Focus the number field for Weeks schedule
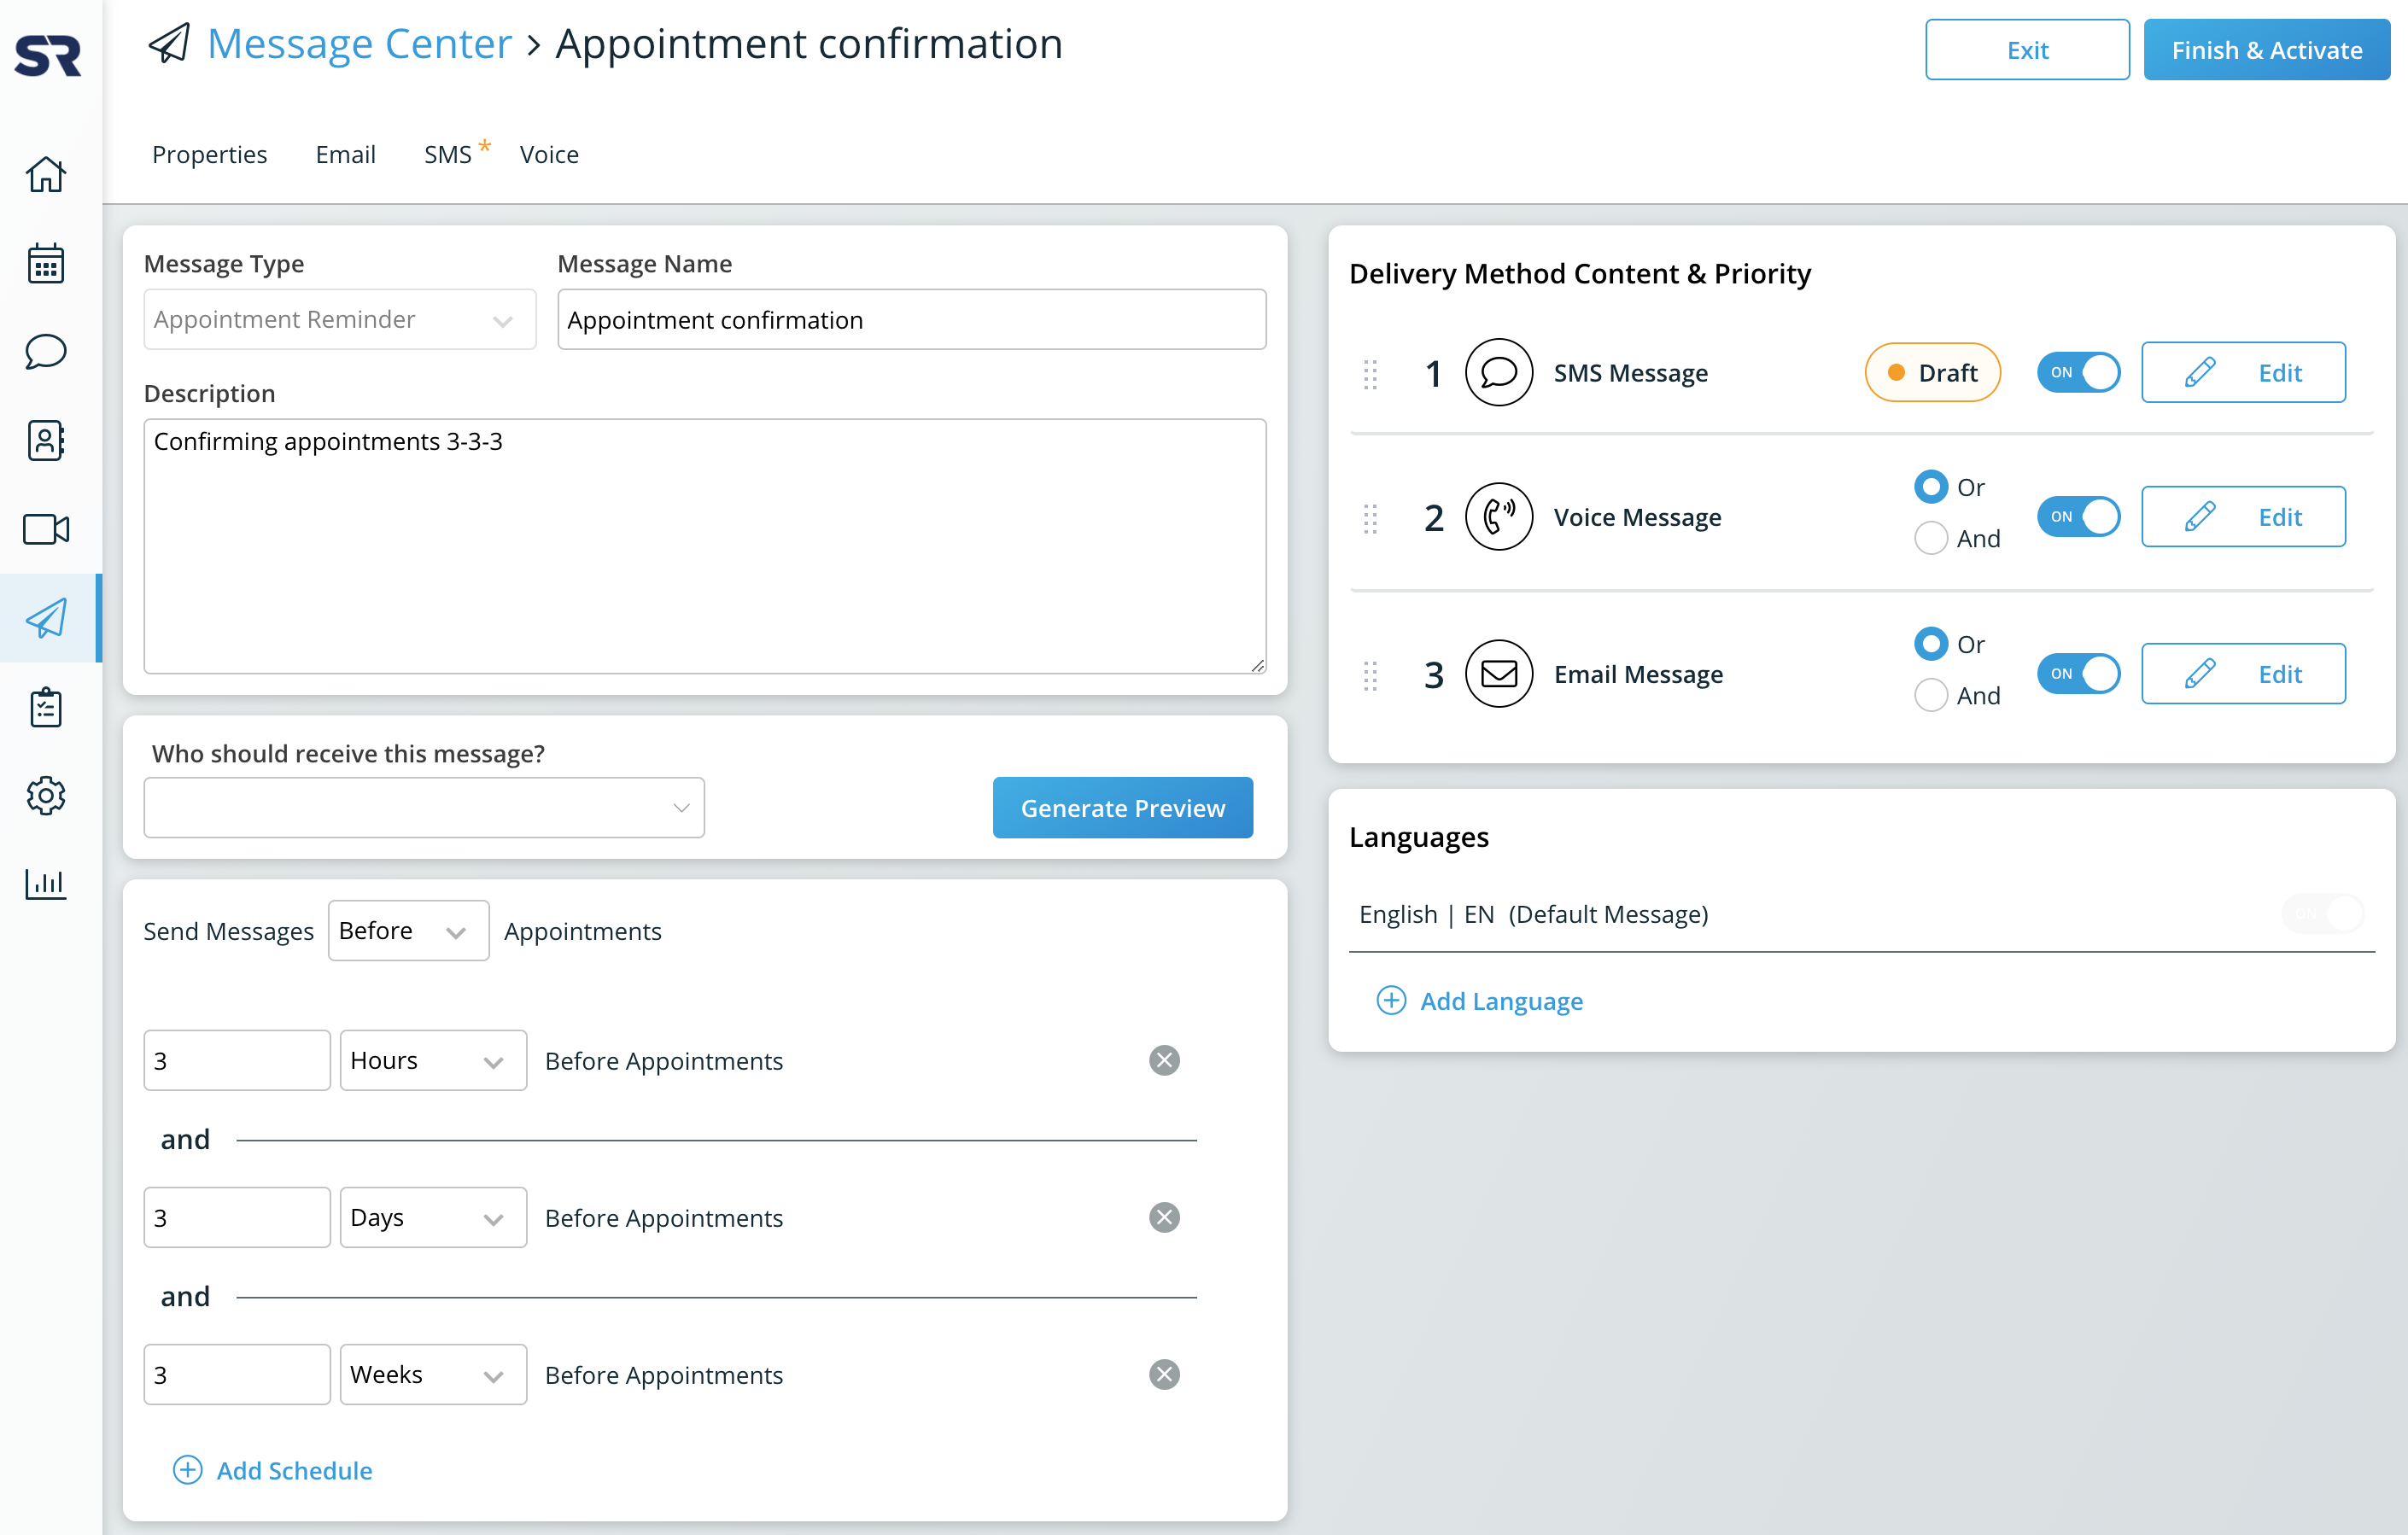The image size is (2408, 1535). click(x=236, y=1374)
